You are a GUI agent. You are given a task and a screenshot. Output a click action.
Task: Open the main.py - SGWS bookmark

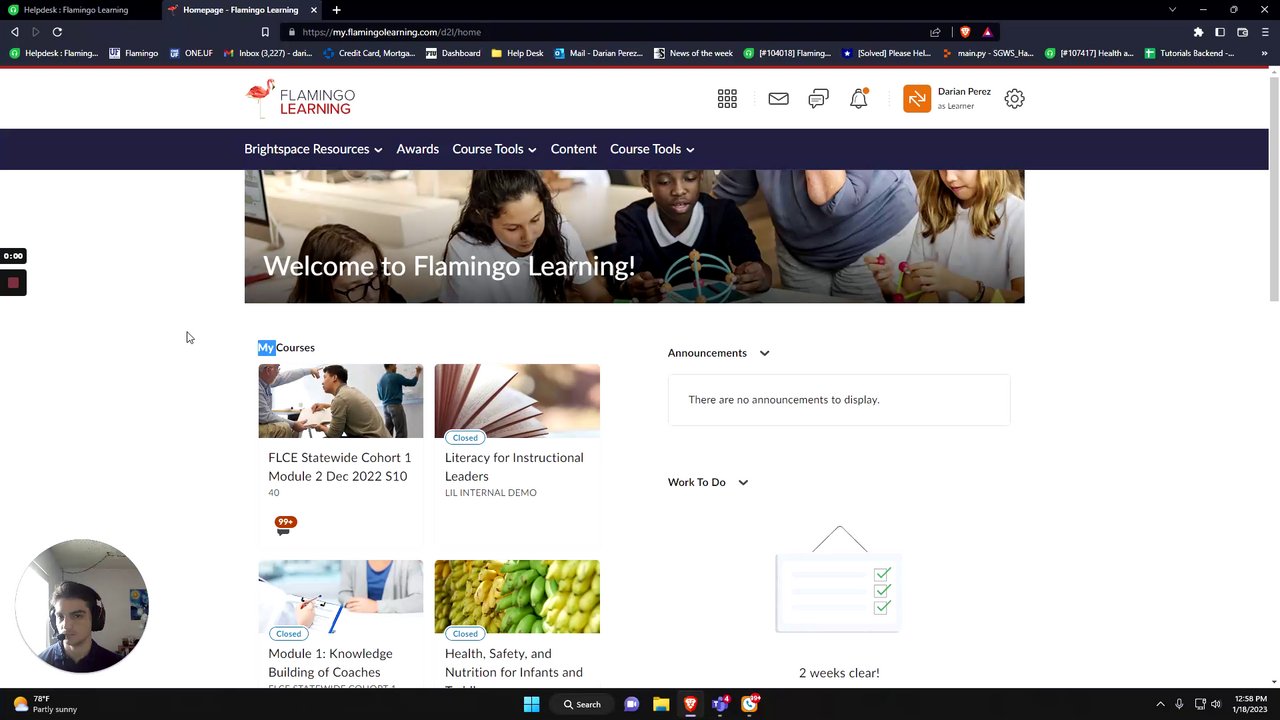987,53
